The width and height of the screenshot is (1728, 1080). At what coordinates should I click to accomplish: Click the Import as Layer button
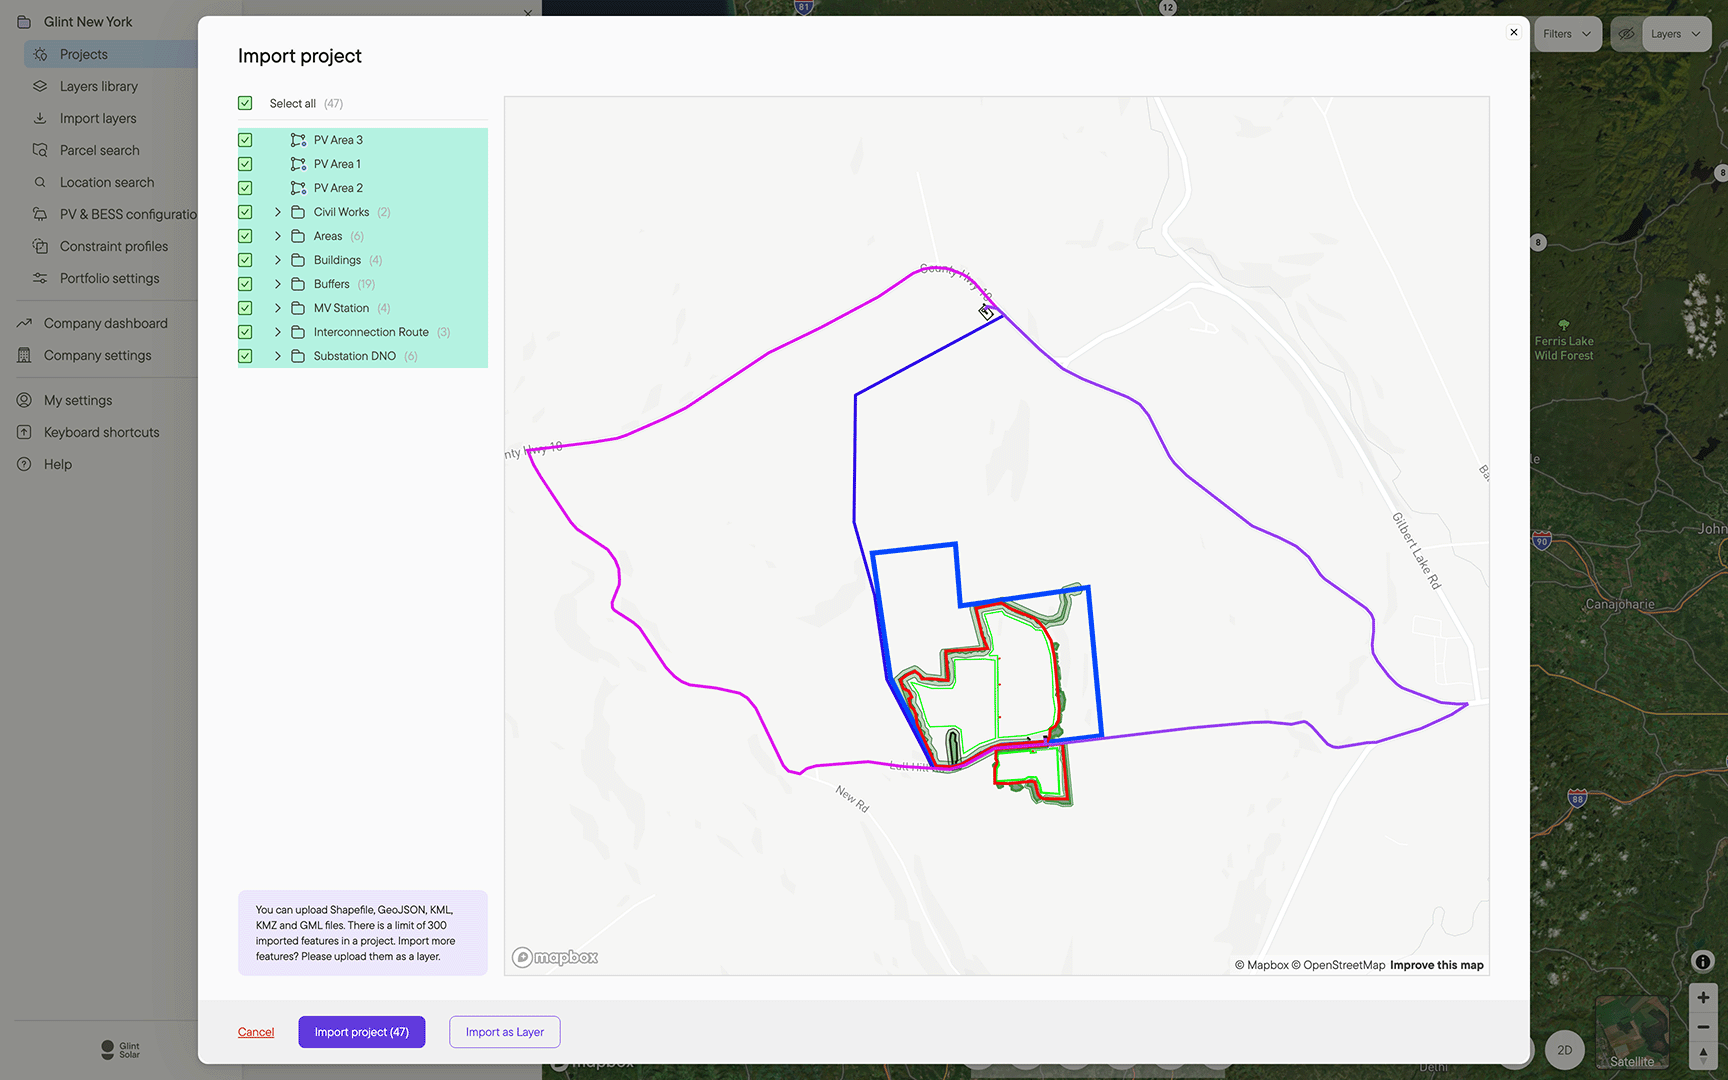click(x=504, y=1032)
